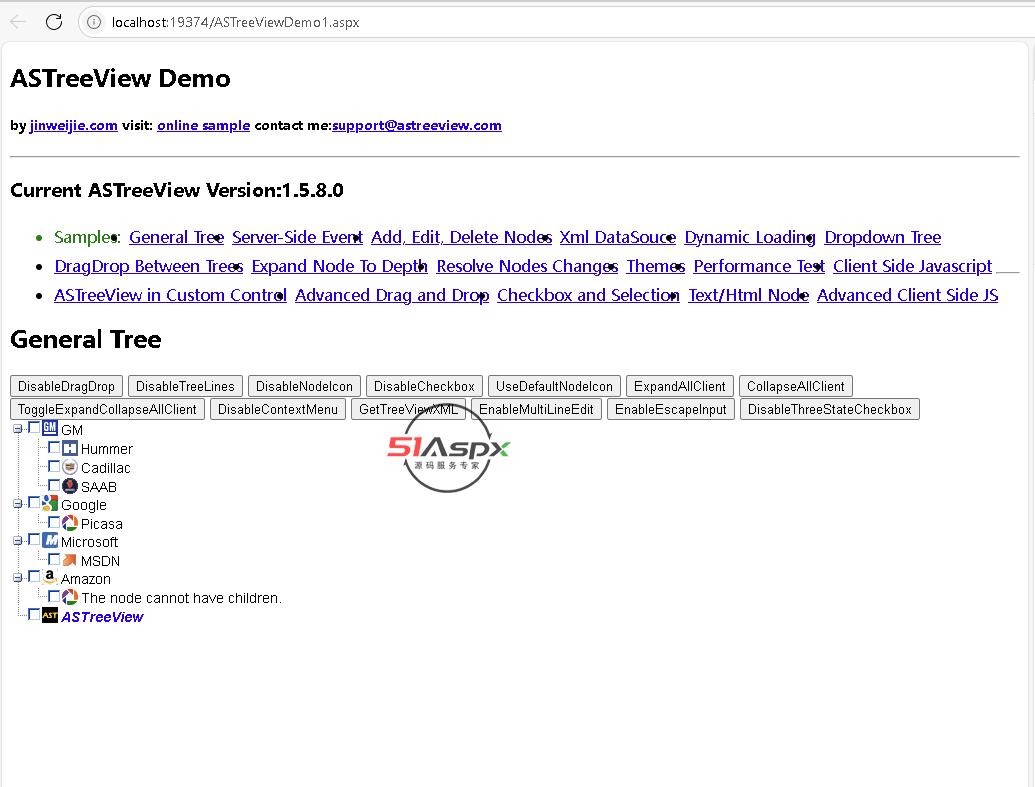
Task: Click the DisableNodeIcon button
Action: click(304, 386)
